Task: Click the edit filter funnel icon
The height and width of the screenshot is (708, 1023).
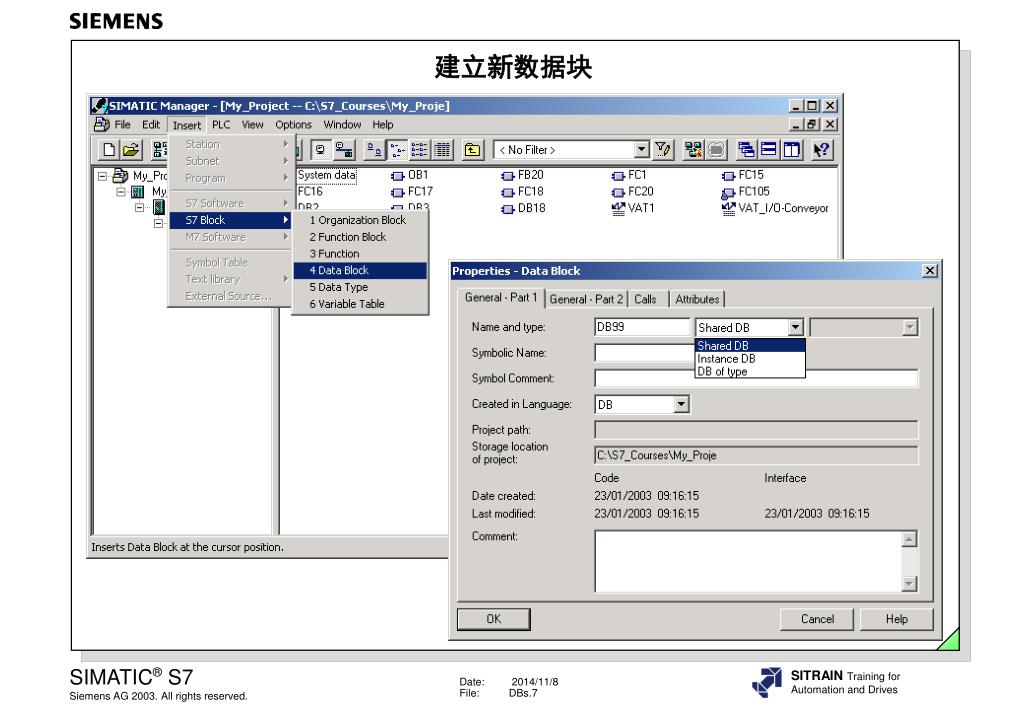Action: [663, 149]
